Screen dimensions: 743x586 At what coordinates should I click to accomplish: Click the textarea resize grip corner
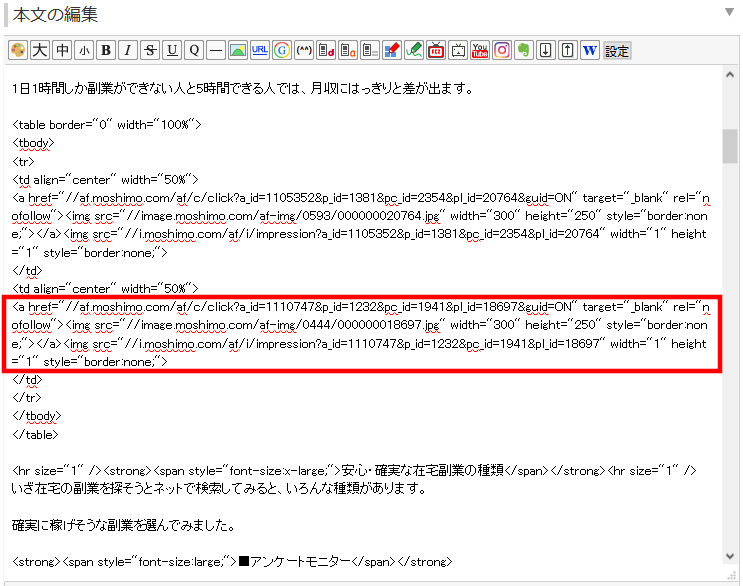pyautogui.click(x=732, y=576)
